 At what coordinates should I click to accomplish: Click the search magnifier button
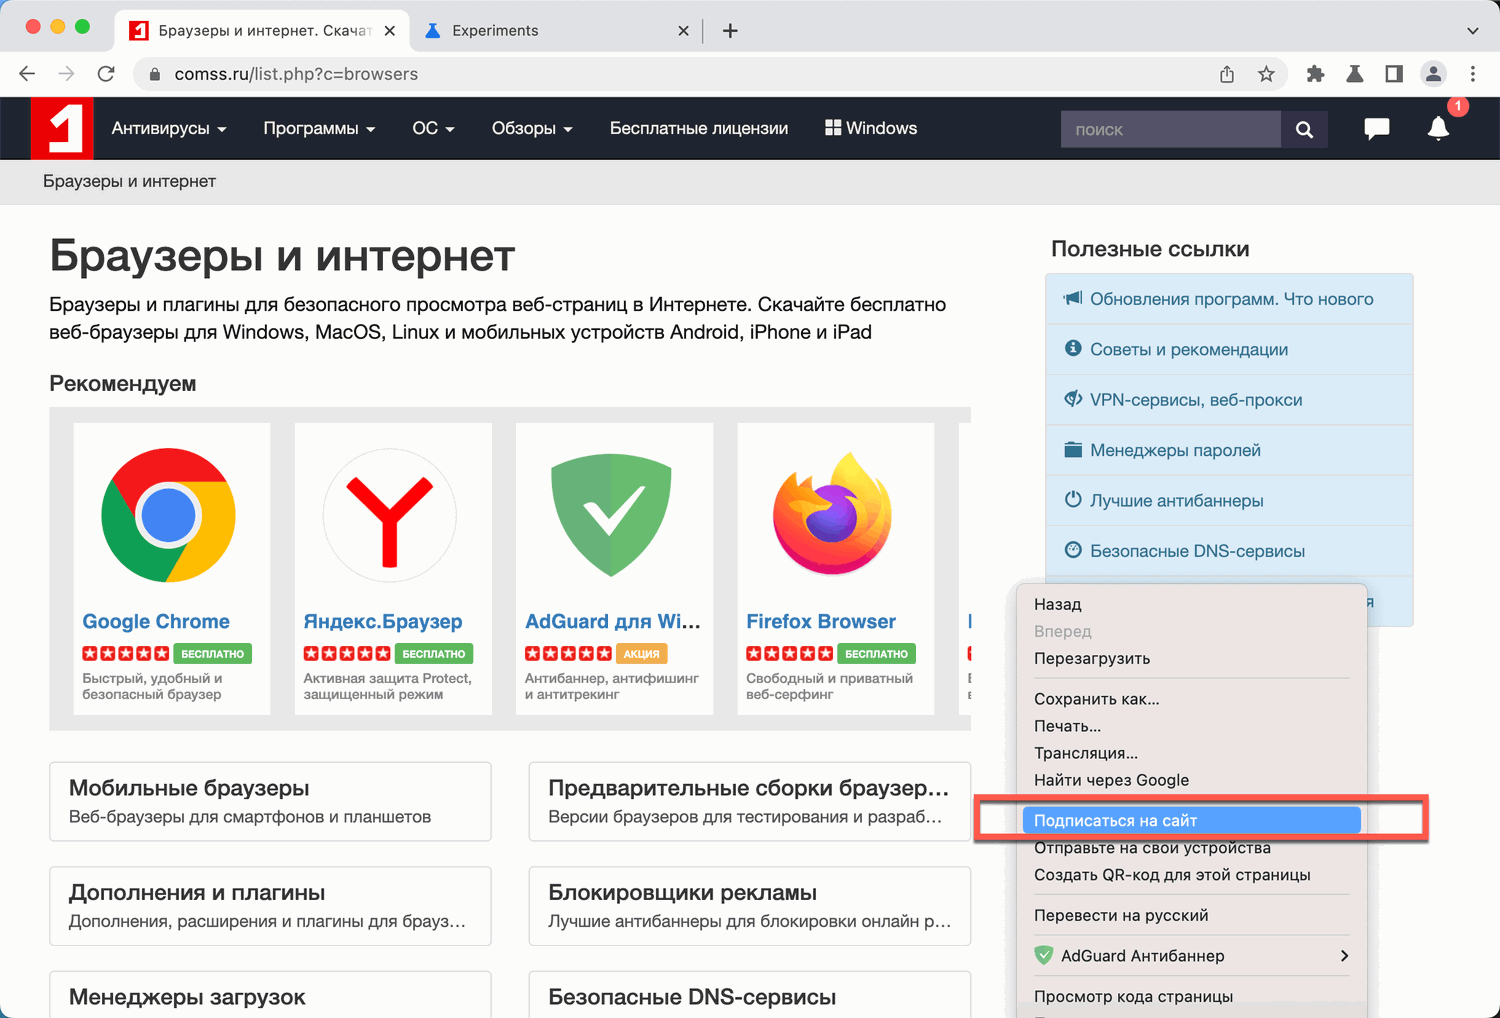1304,129
